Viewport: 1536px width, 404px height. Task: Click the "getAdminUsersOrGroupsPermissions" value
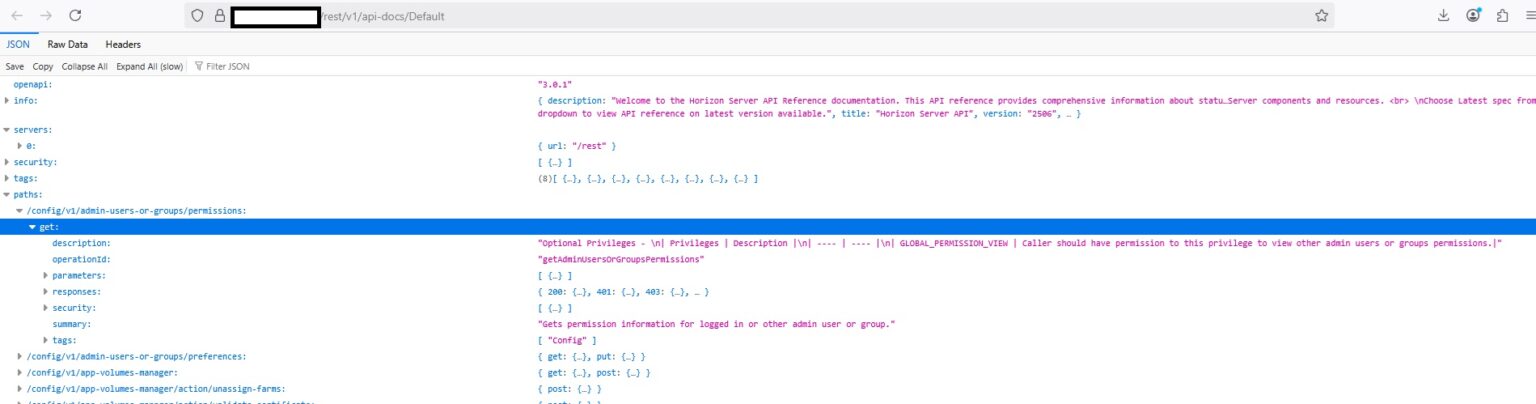click(x=621, y=259)
